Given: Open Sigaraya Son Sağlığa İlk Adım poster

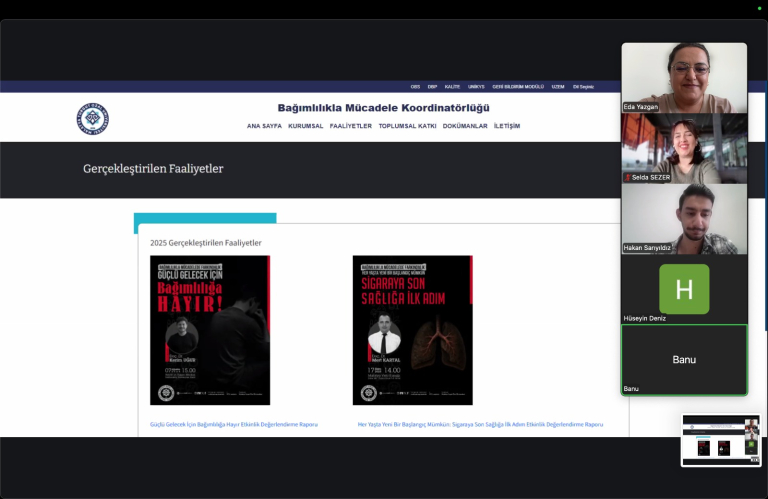Looking at the screenshot, I should 412,330.
